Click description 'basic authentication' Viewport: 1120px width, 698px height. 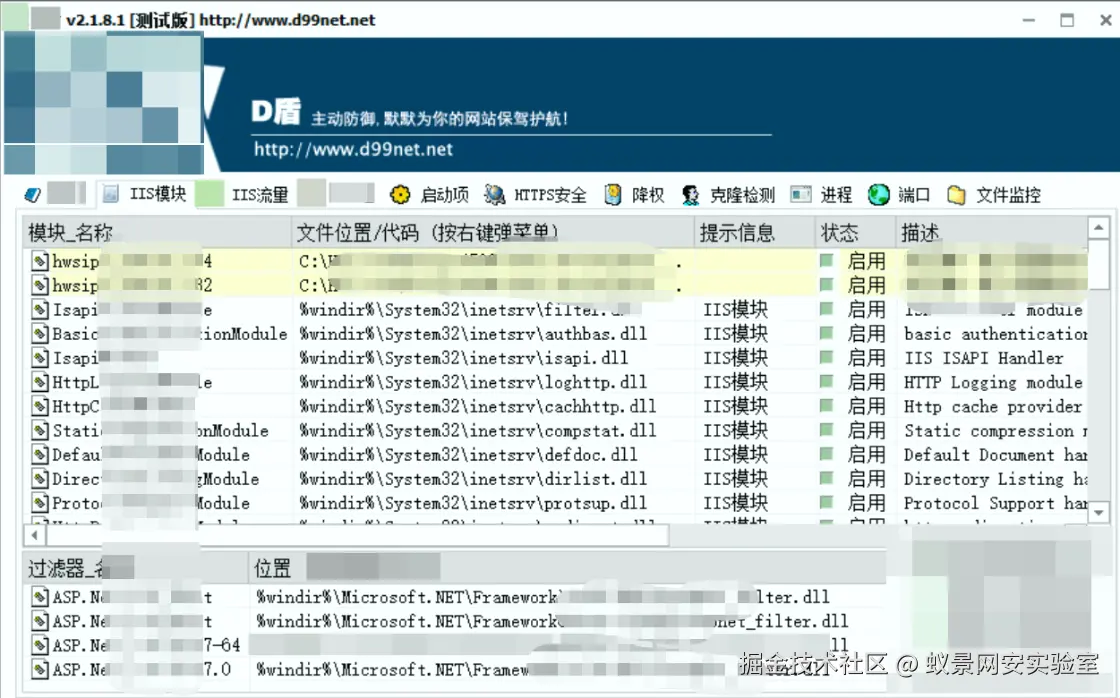point(996,334)
